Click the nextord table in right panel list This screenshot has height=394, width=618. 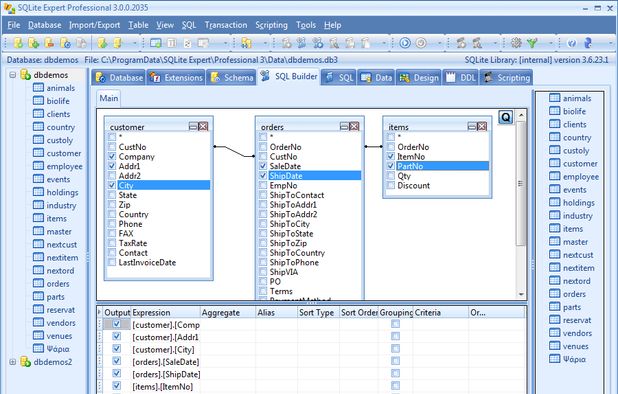click(x=577, y=281)
